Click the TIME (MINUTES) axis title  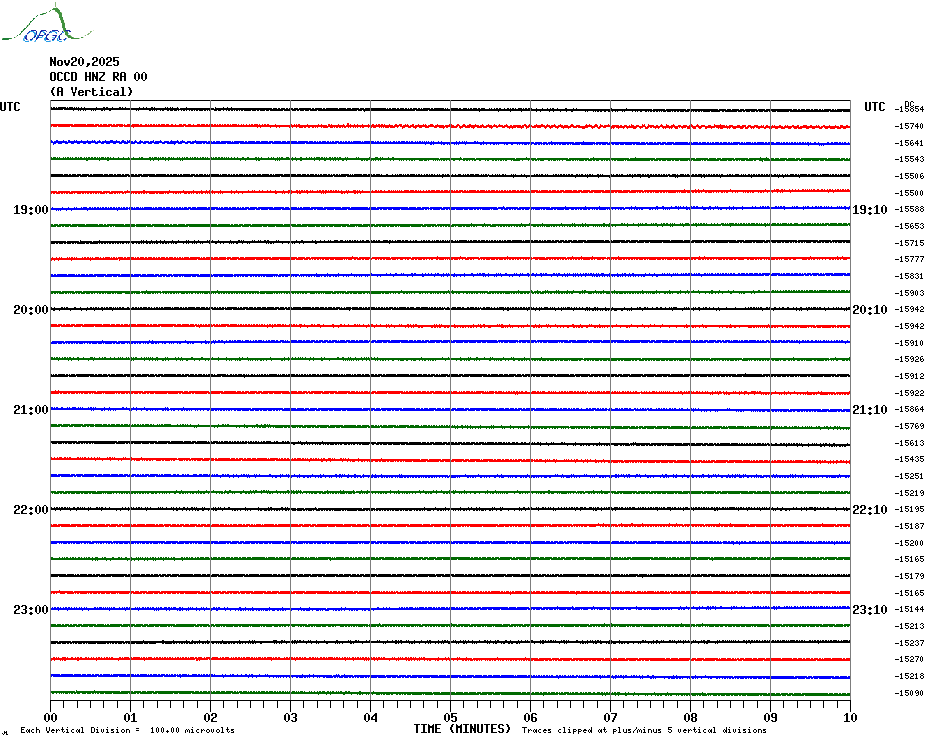pos(462,729)
